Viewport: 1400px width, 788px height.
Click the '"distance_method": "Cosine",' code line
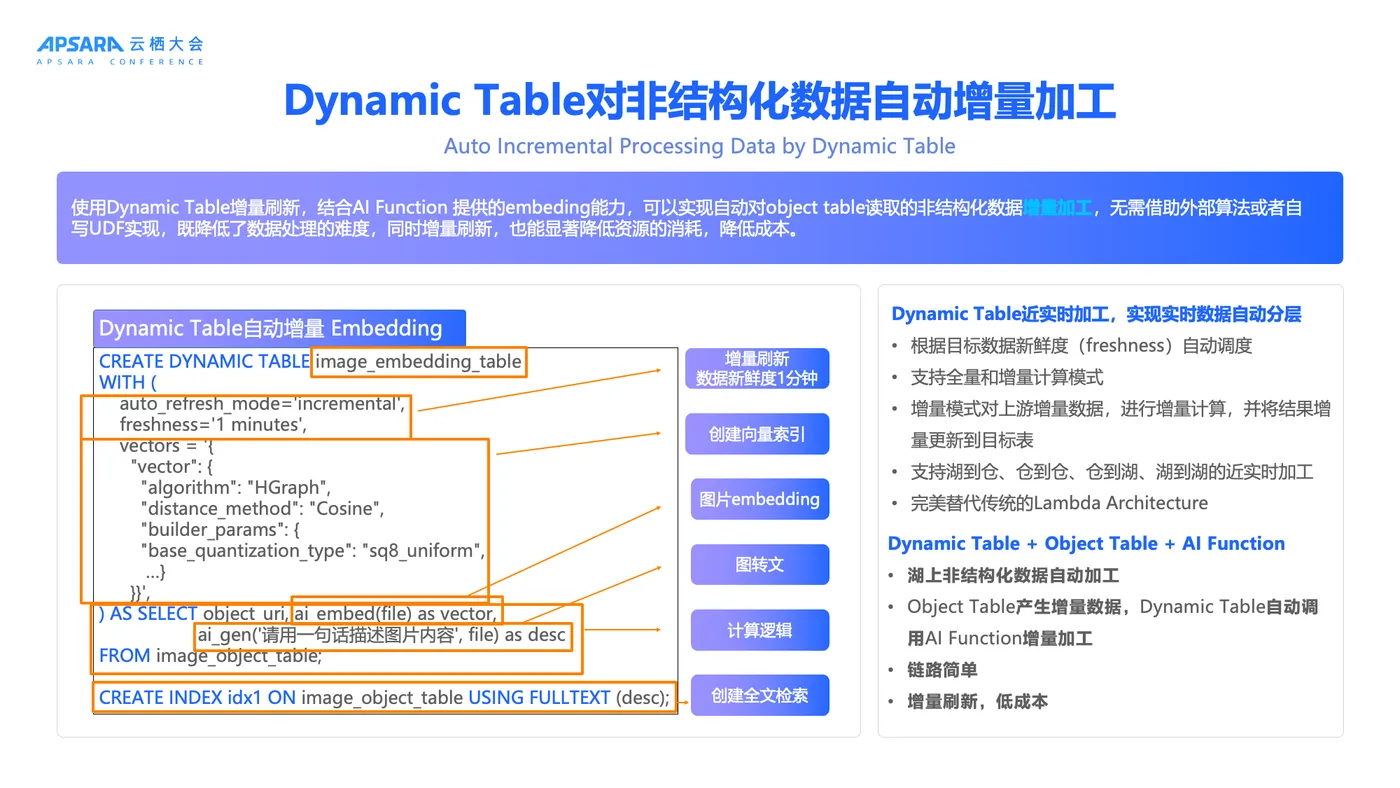(x=262, y=508)
